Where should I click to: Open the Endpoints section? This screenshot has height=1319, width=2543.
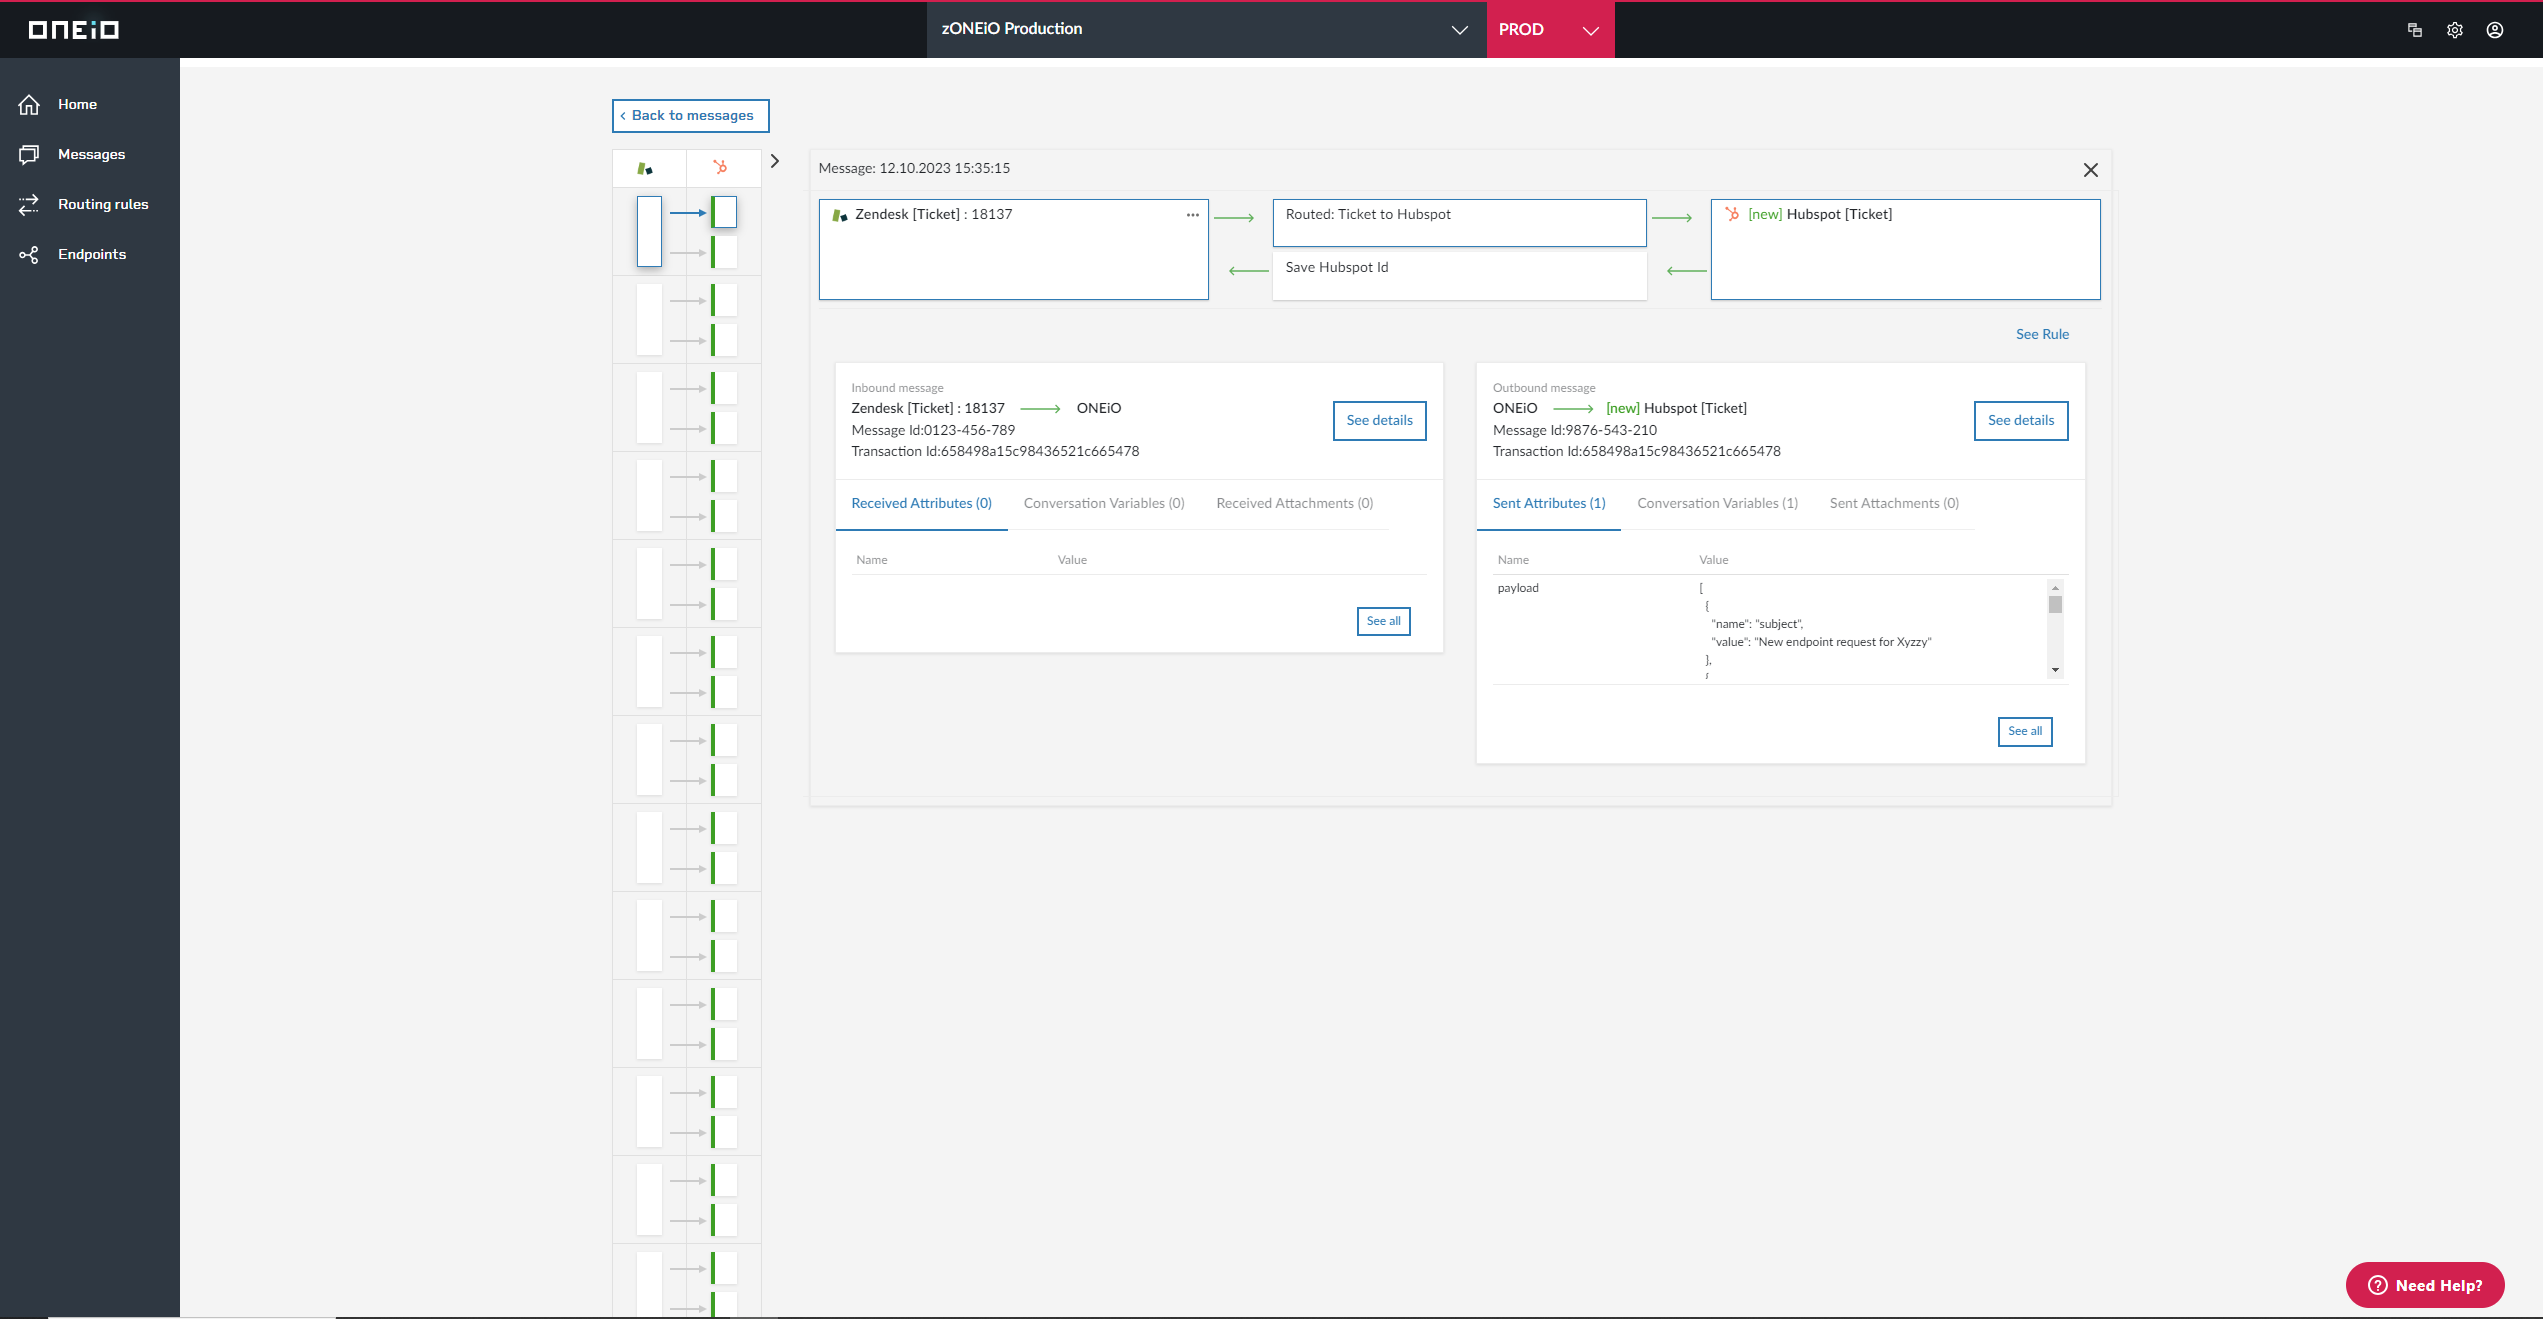92,254
